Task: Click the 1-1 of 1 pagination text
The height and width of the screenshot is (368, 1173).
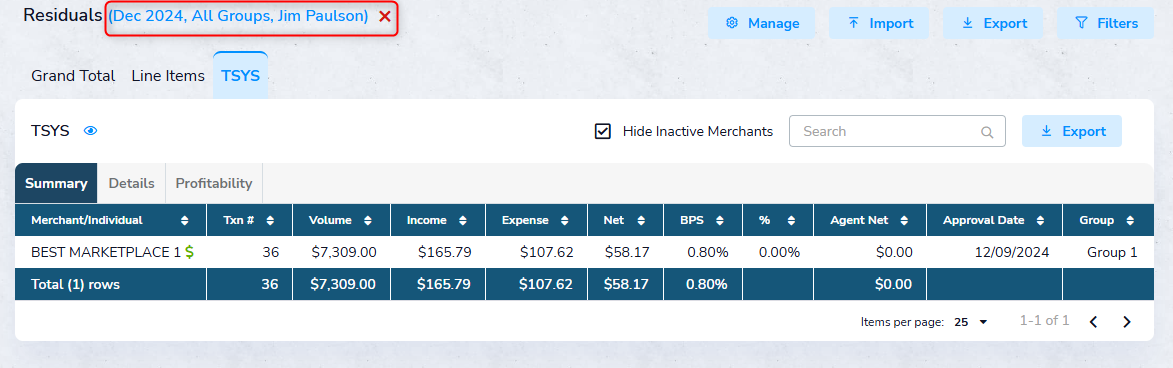Action: coord(1044,321)
